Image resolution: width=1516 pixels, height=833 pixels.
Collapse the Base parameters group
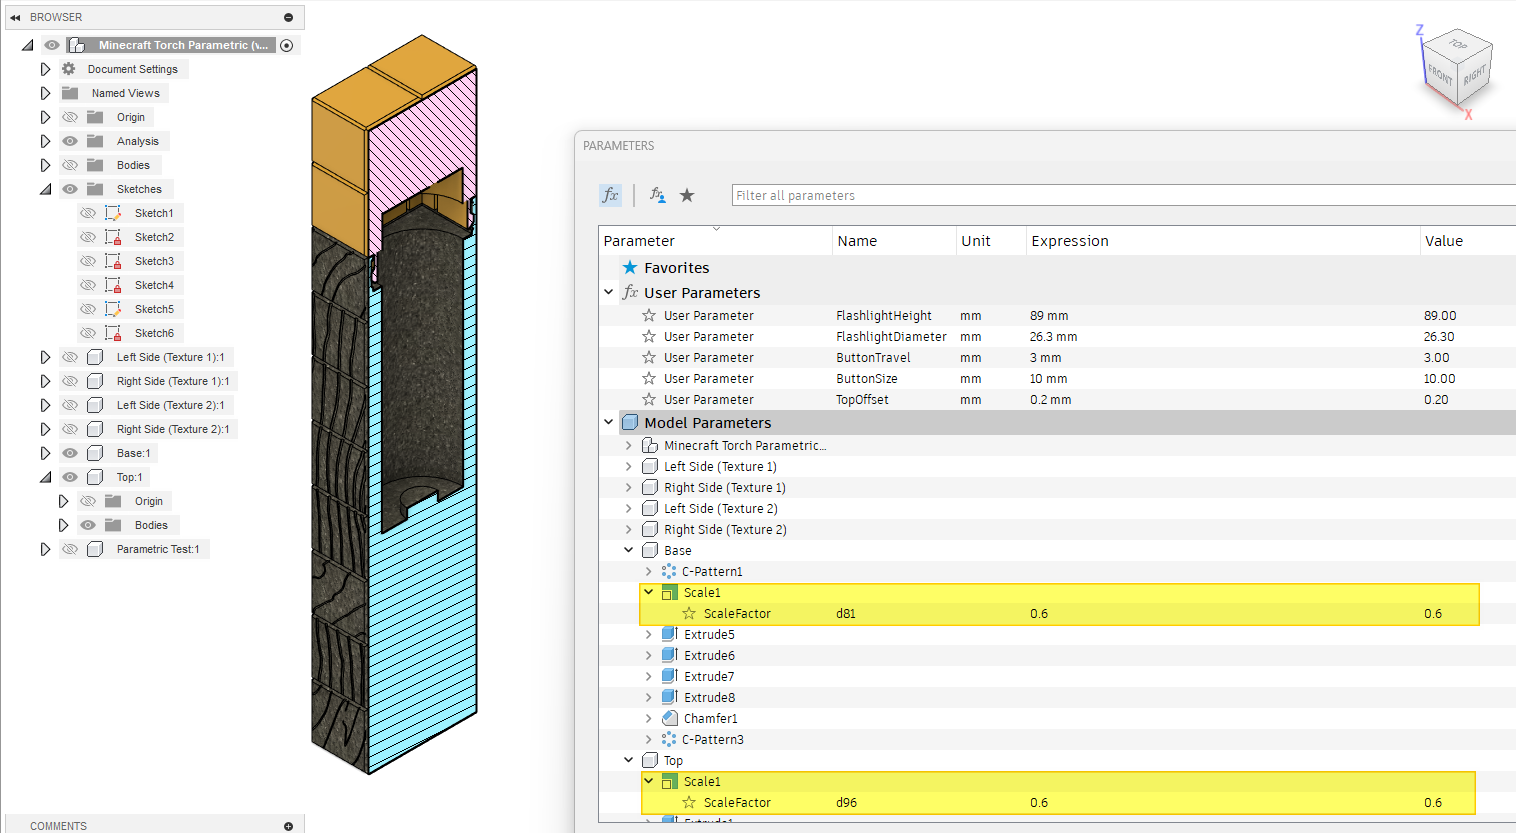point(628,550)
